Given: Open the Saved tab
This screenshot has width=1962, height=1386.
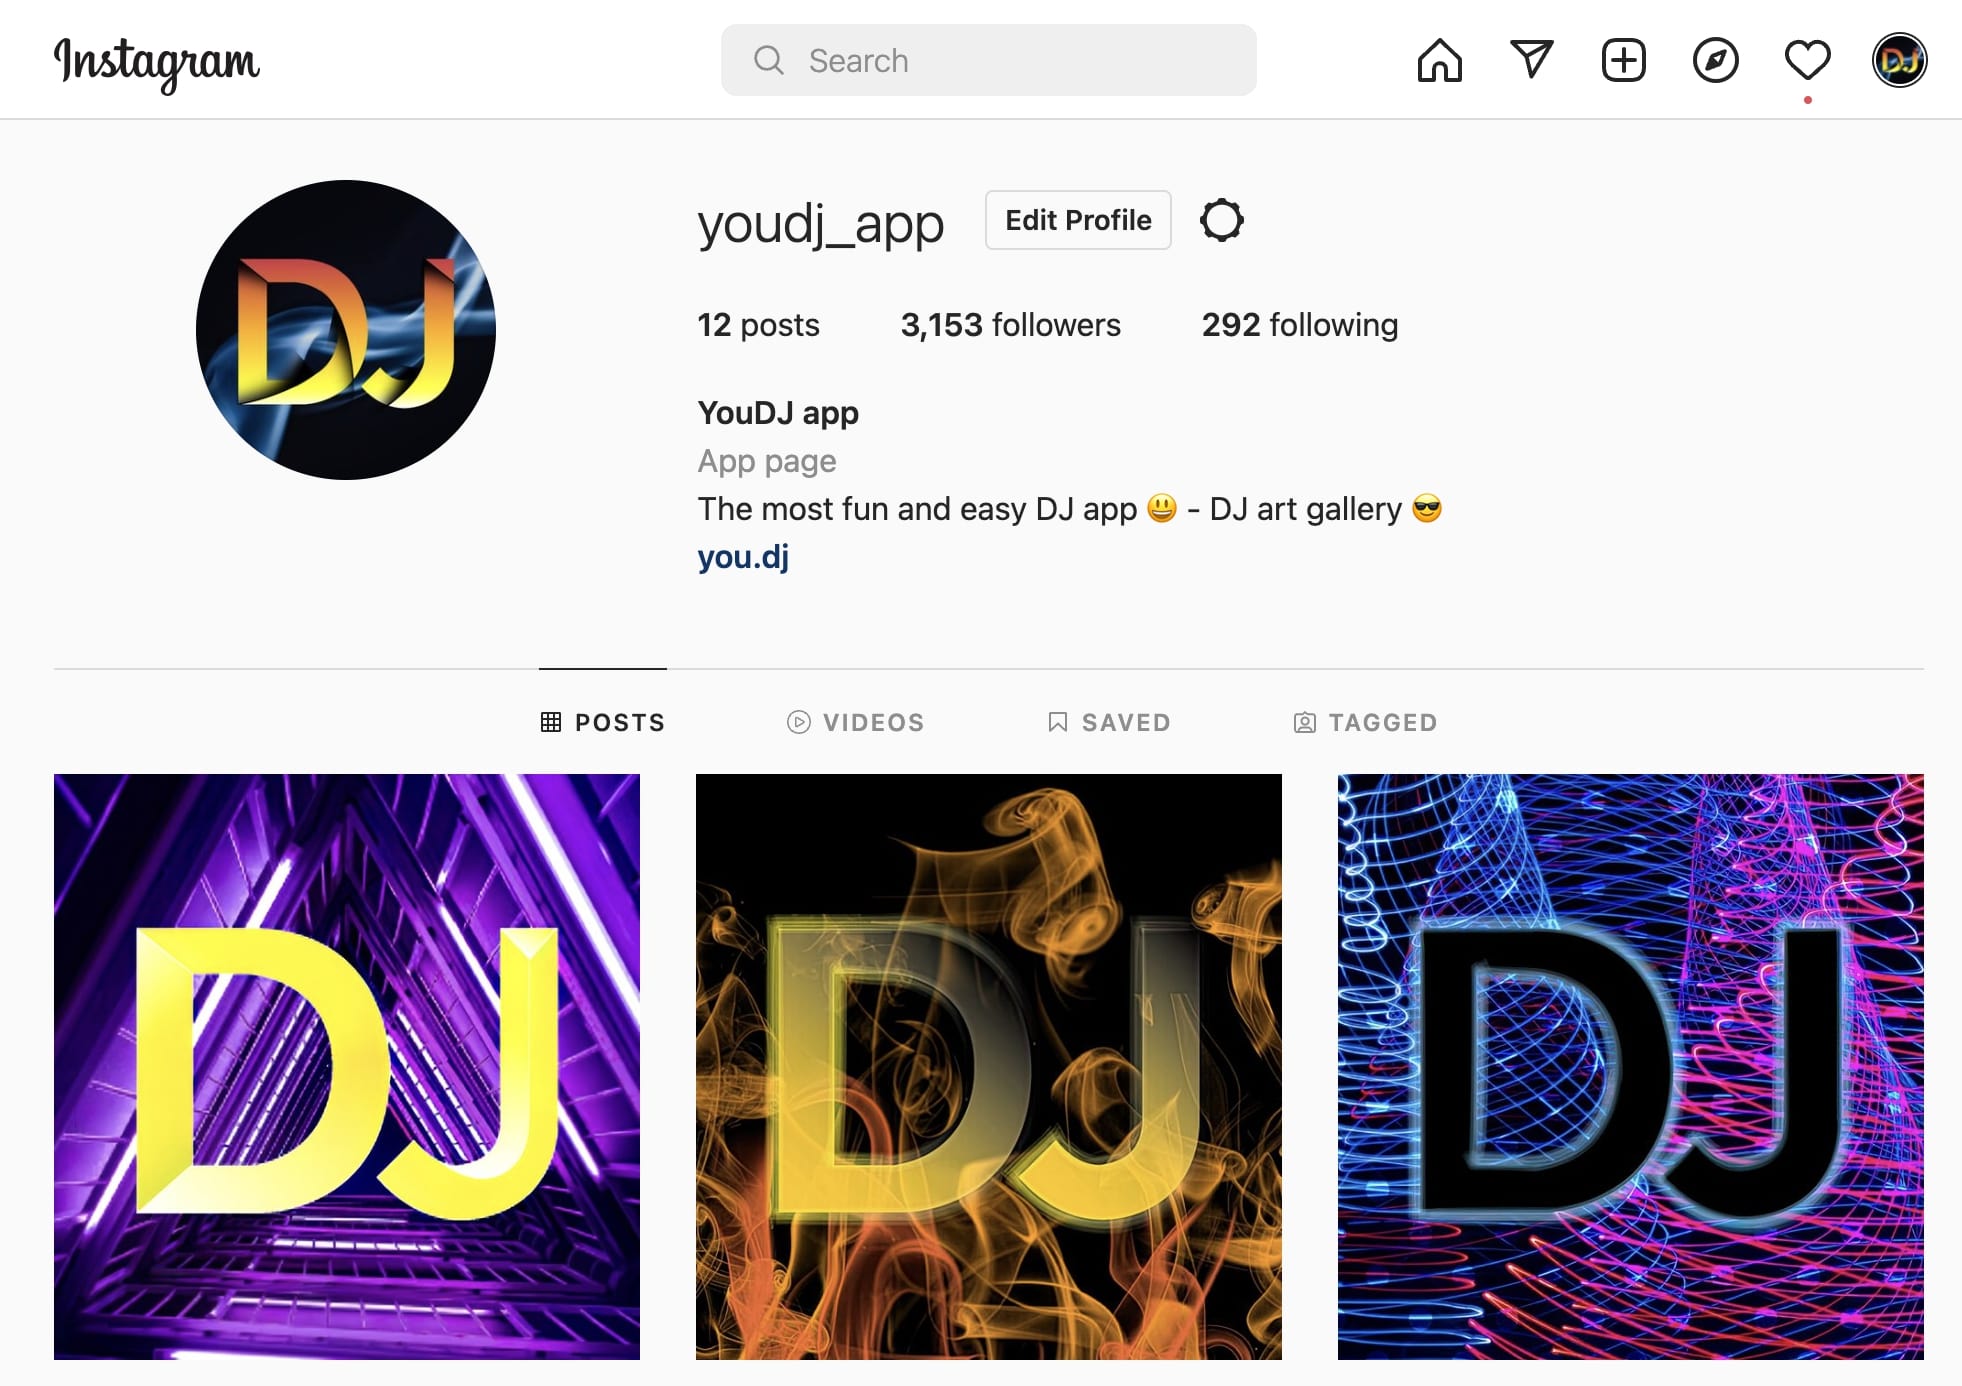Looking at the screenshot, I should (x=1108, y=722).
